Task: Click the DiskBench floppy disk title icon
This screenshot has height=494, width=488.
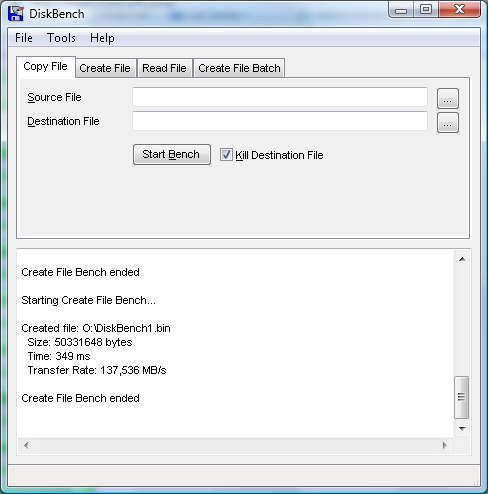Action: (x=16, y=13)
